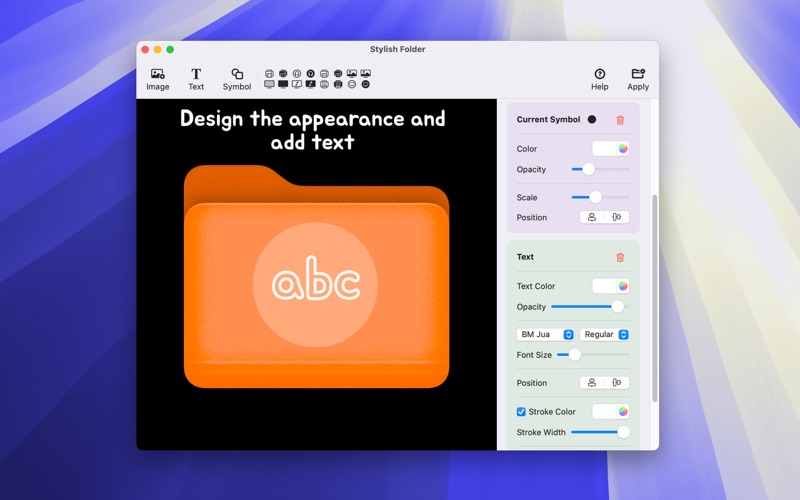Open the BM Jua font dropdown
The image size is (800, 500).
[545, 334]
